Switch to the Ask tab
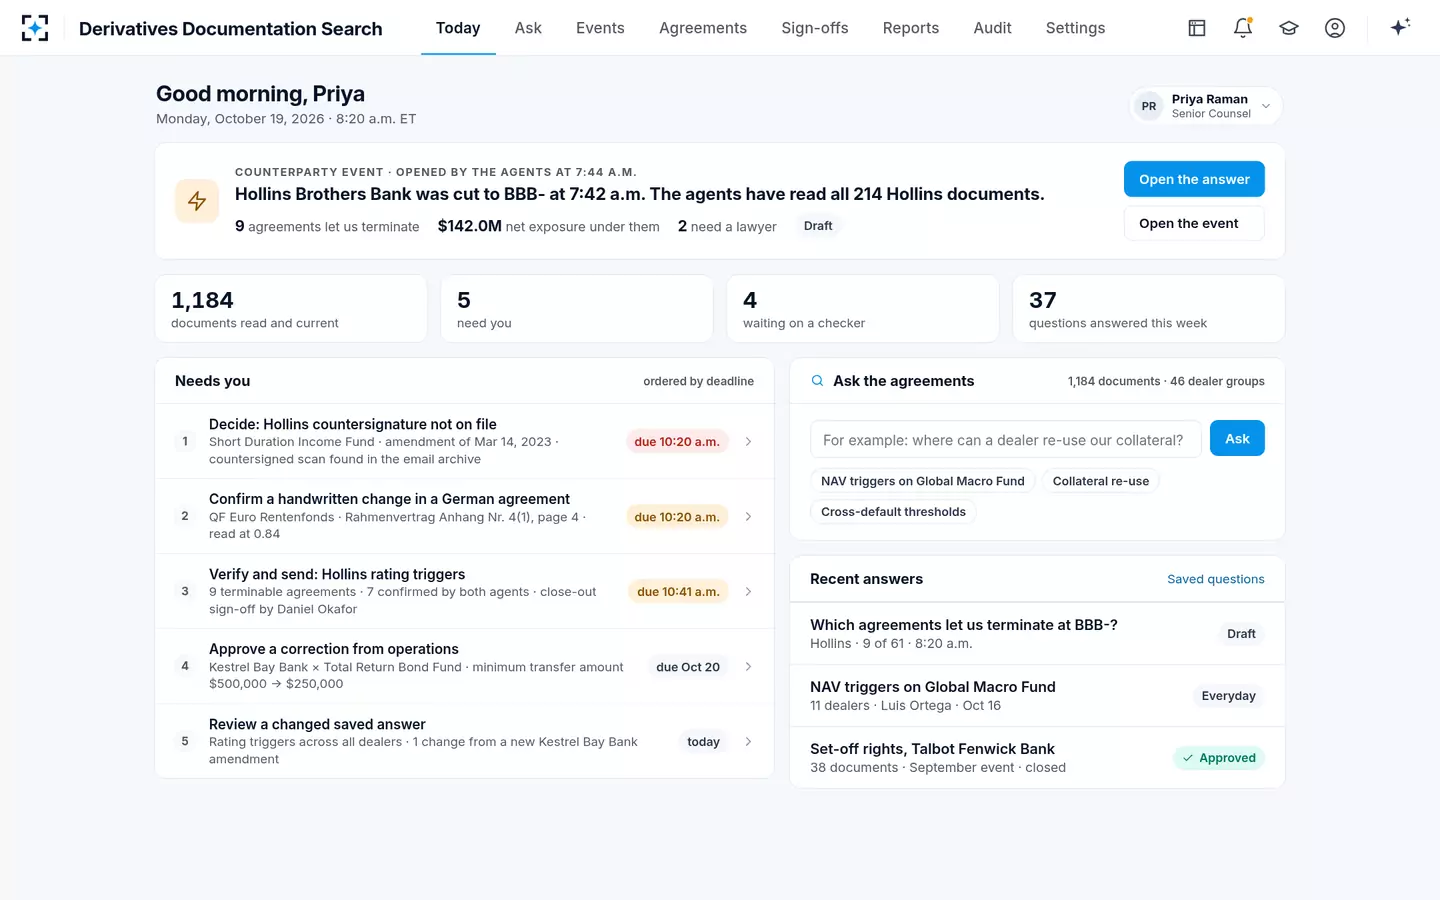The image size is (1440, 900). [528, 28]
